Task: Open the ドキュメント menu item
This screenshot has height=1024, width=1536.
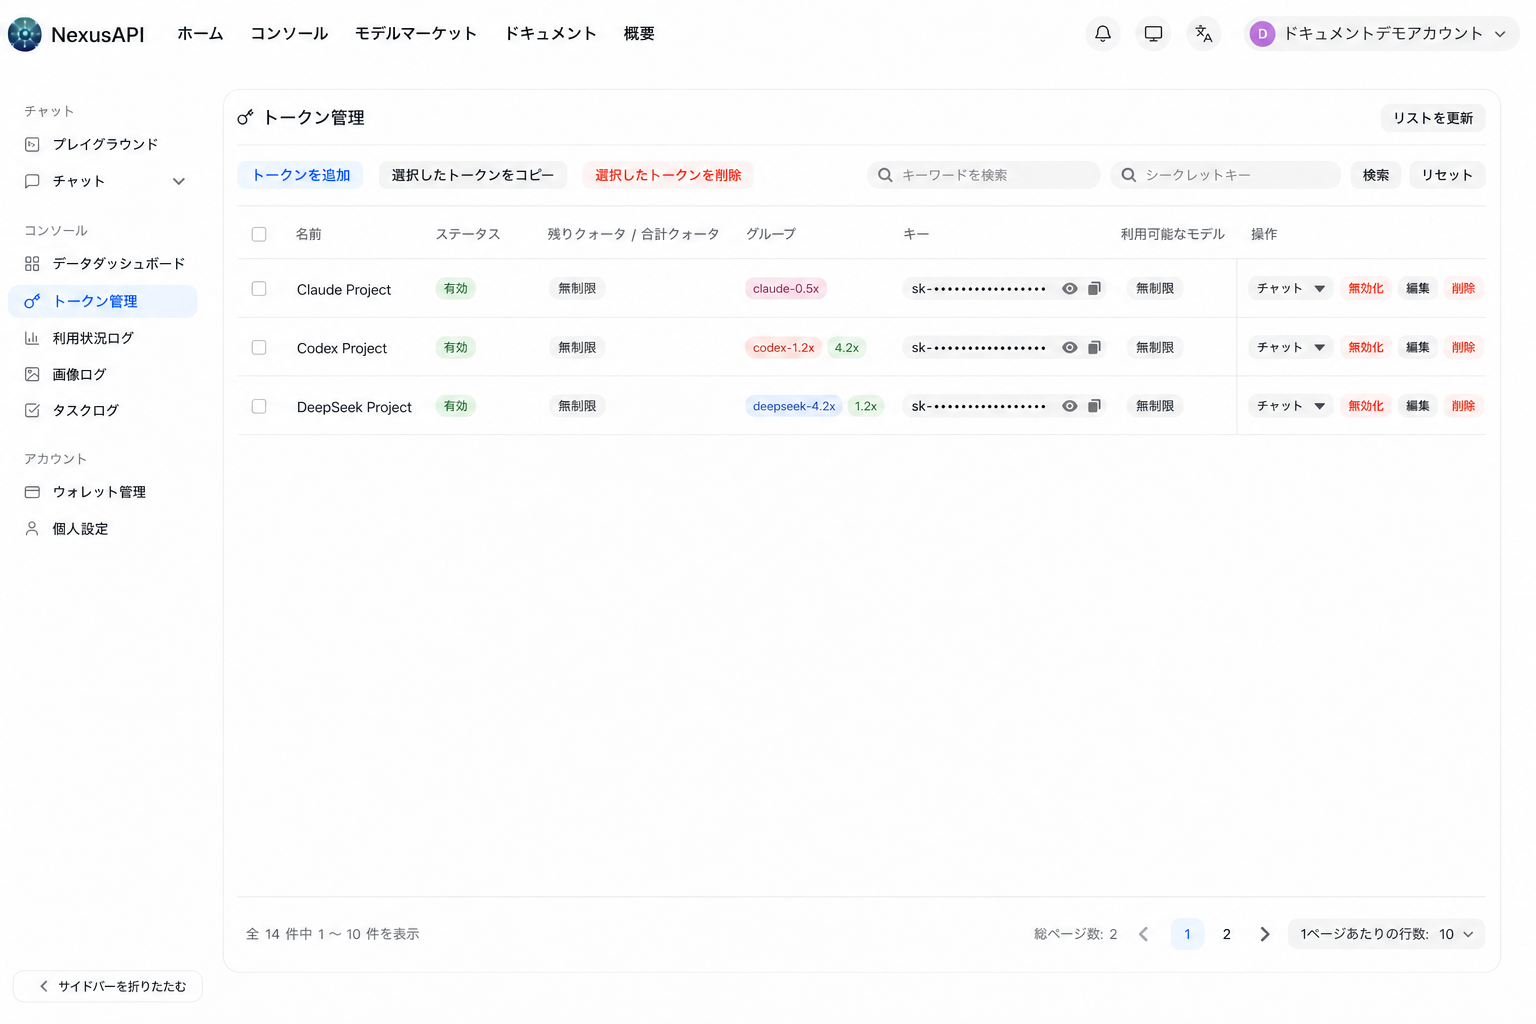Action: pyautogui.click(x=550, y=34)
